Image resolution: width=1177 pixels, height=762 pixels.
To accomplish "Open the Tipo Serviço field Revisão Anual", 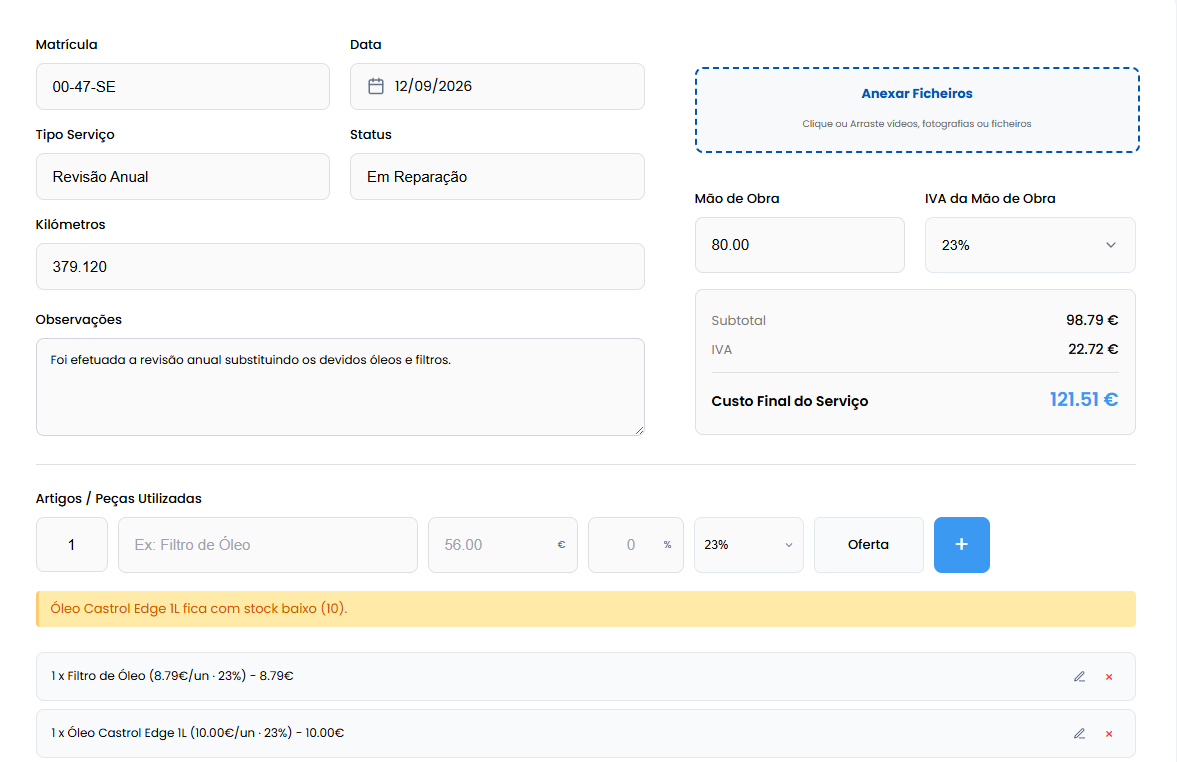I will pos(182,176).
